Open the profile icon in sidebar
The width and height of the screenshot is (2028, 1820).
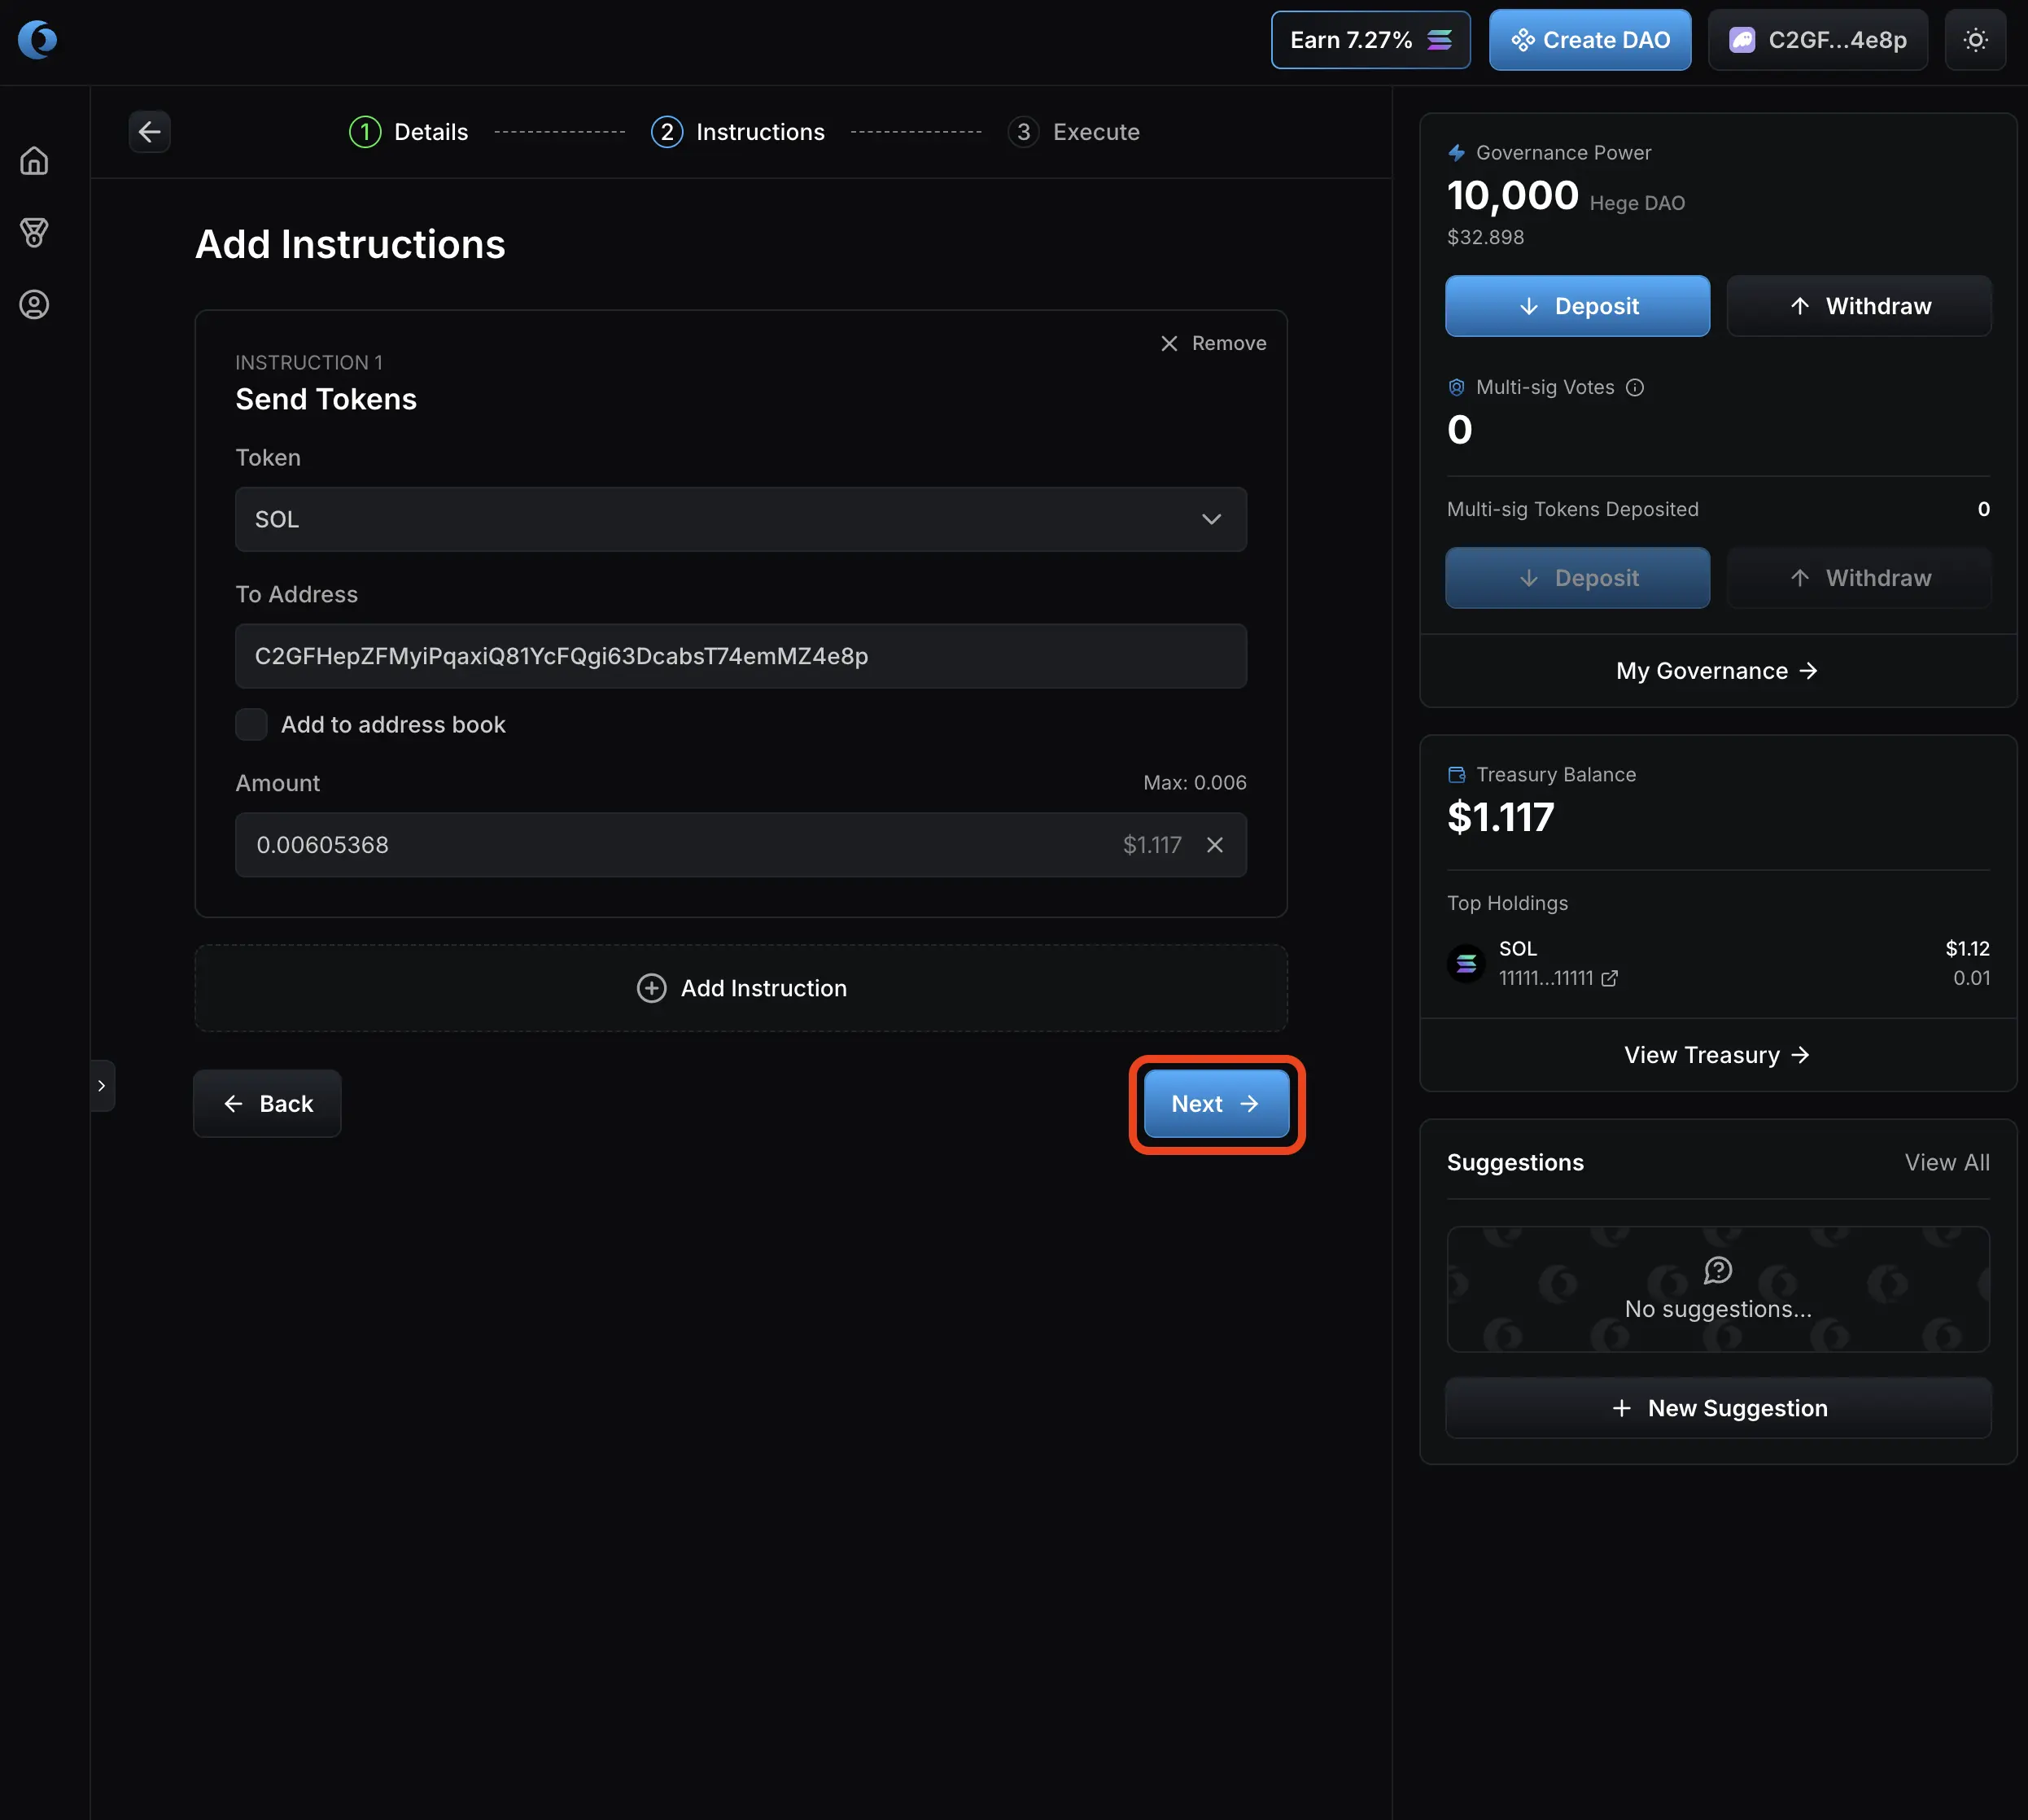[34, 305]
